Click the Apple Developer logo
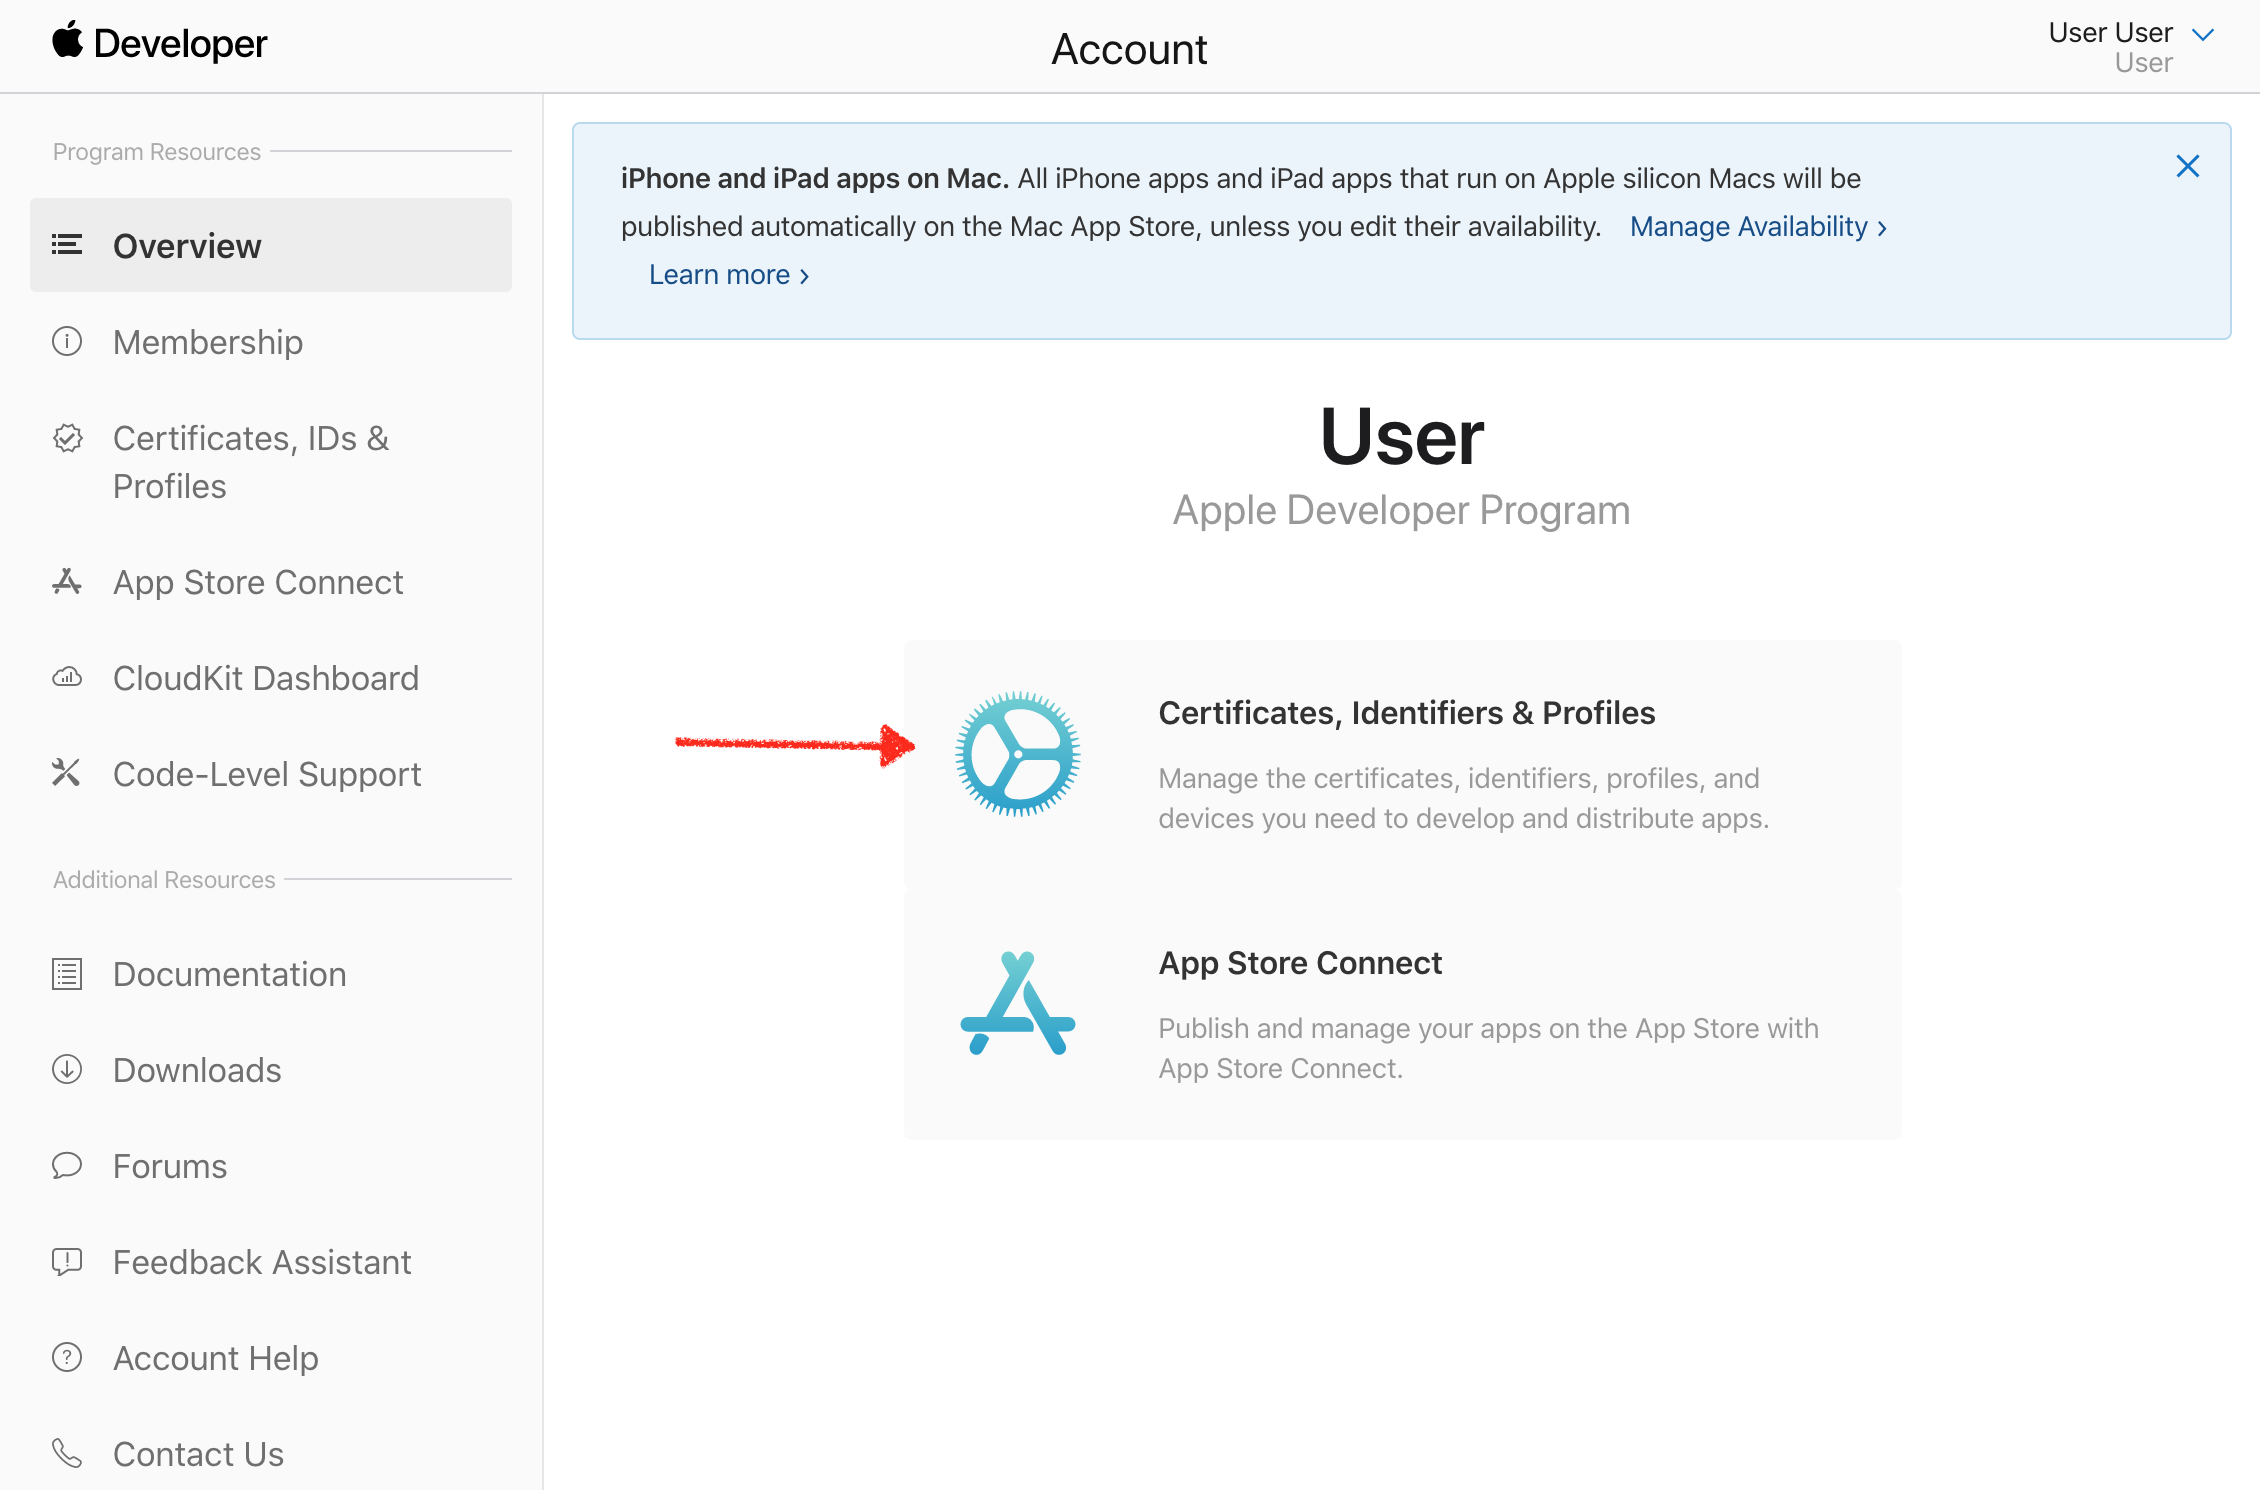 click(160, 43)
